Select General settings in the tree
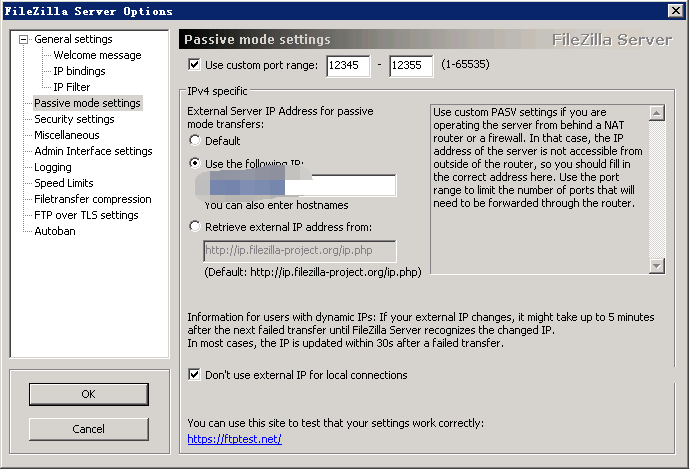This screenshot has height=469, width=690. [x=73, y=39]
